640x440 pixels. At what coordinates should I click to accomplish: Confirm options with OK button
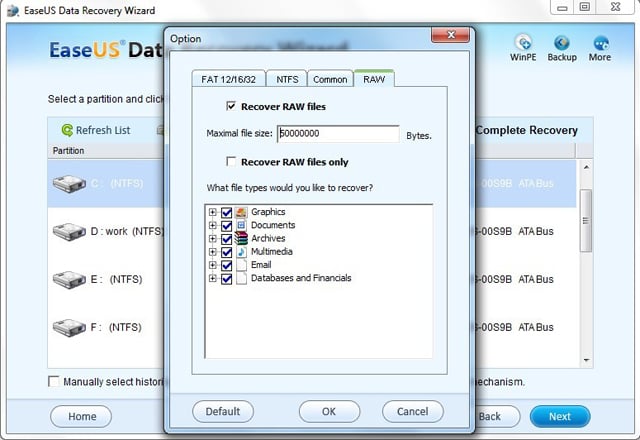click(329, 411)
